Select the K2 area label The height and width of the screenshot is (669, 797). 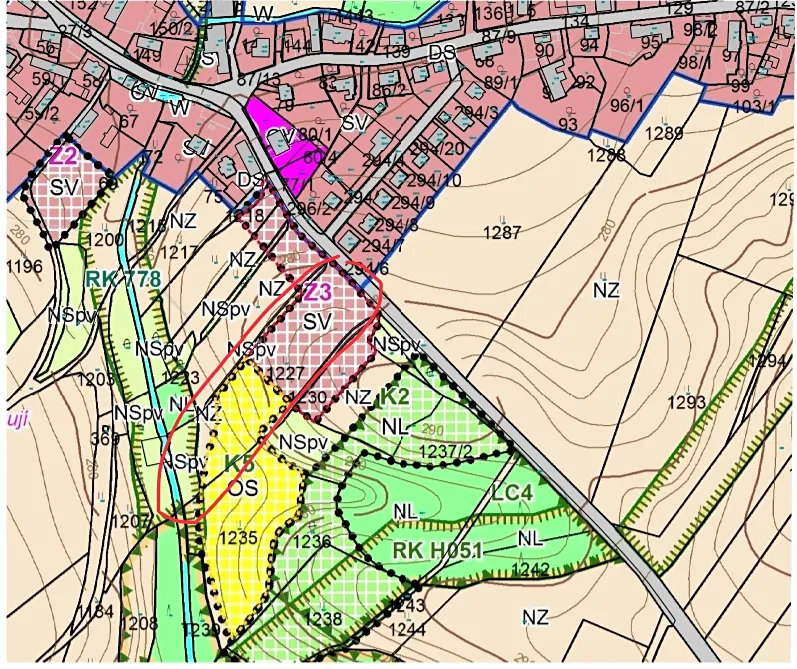point(394,397)
